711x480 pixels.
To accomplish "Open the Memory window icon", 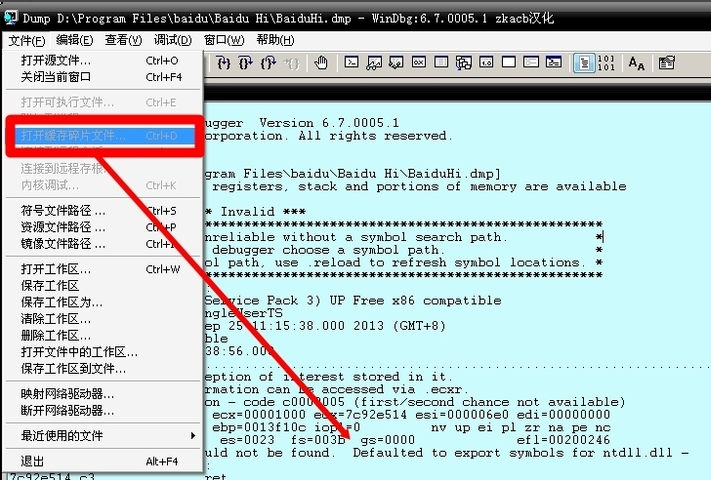I will (x=441, y=62).
